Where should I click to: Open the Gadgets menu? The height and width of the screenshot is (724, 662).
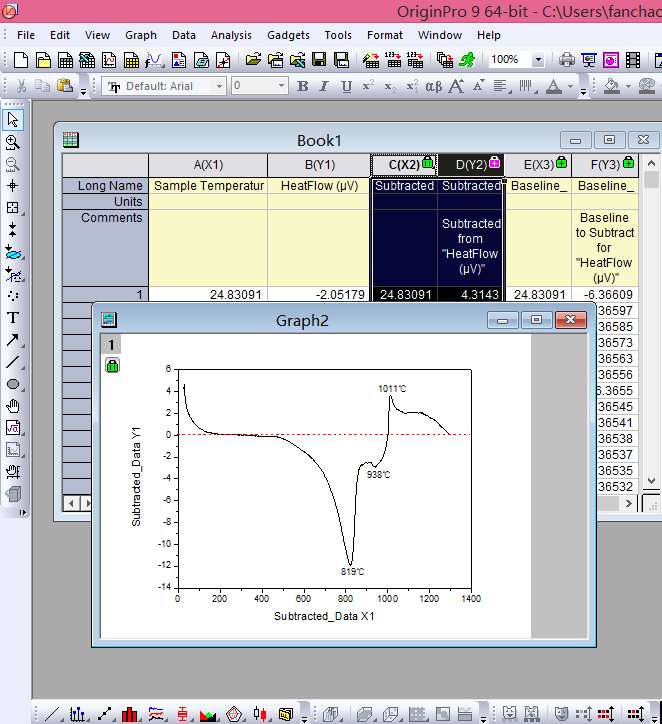(x=288, y=35)
